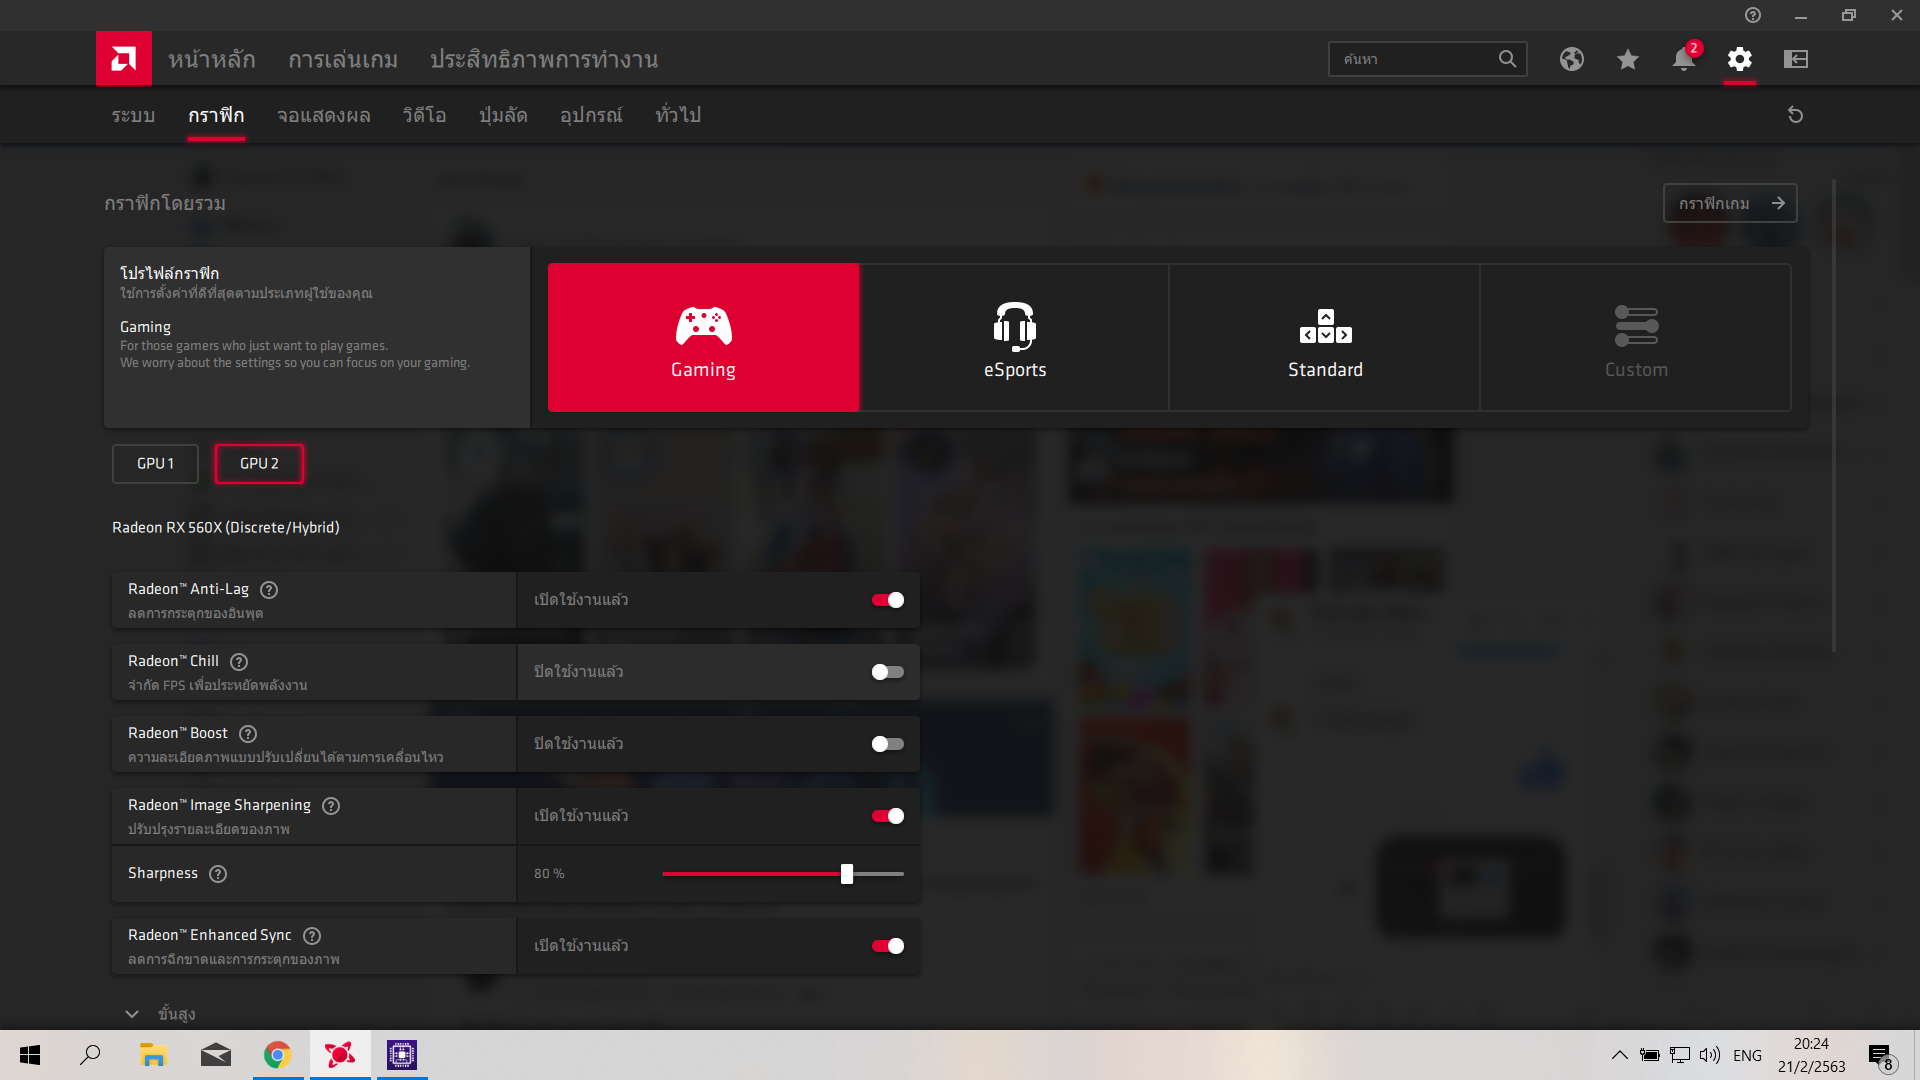
Task: Open File Explorer from taskbar
Action: [x=153, y=1055]
